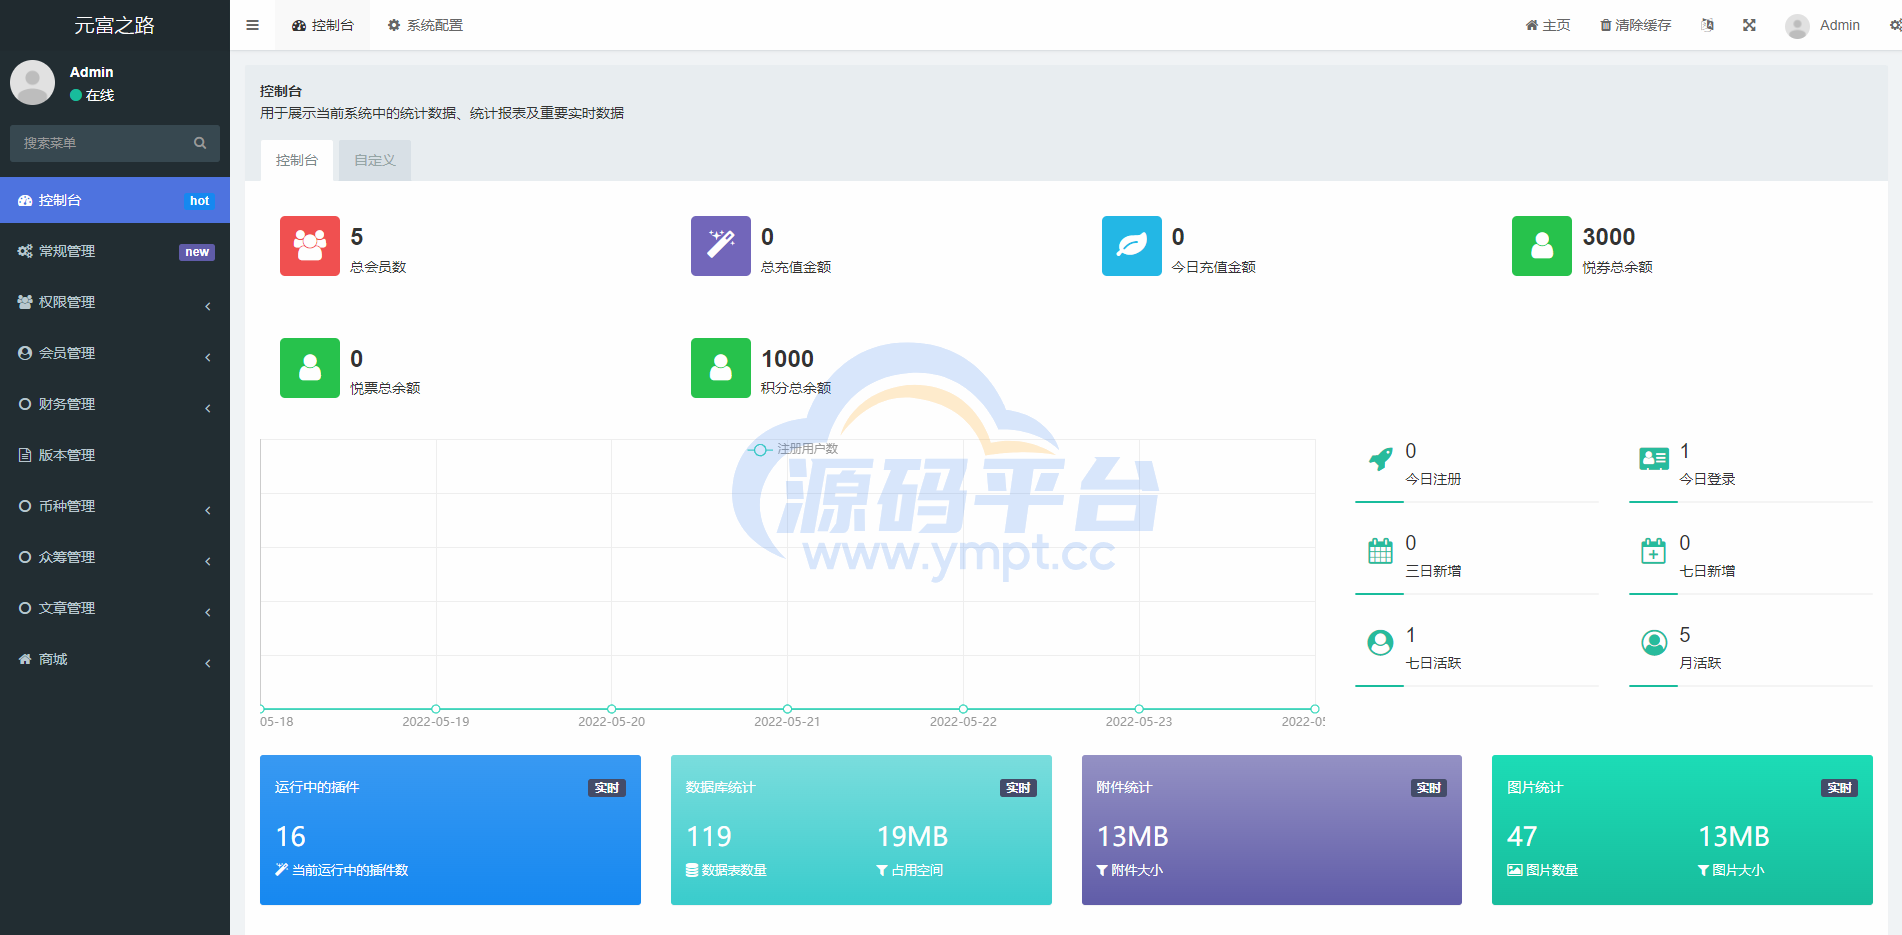Click the 今日充值金额 leaf icon
The image size is (1902, 935).
[1132, 246]
